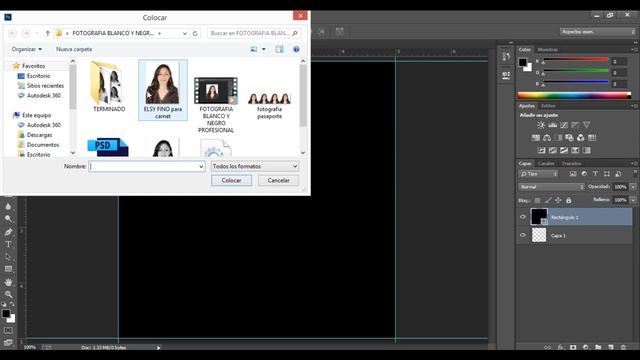Select the horizontal Type tool
The image size is (640, 360).
tap(8, 244)
